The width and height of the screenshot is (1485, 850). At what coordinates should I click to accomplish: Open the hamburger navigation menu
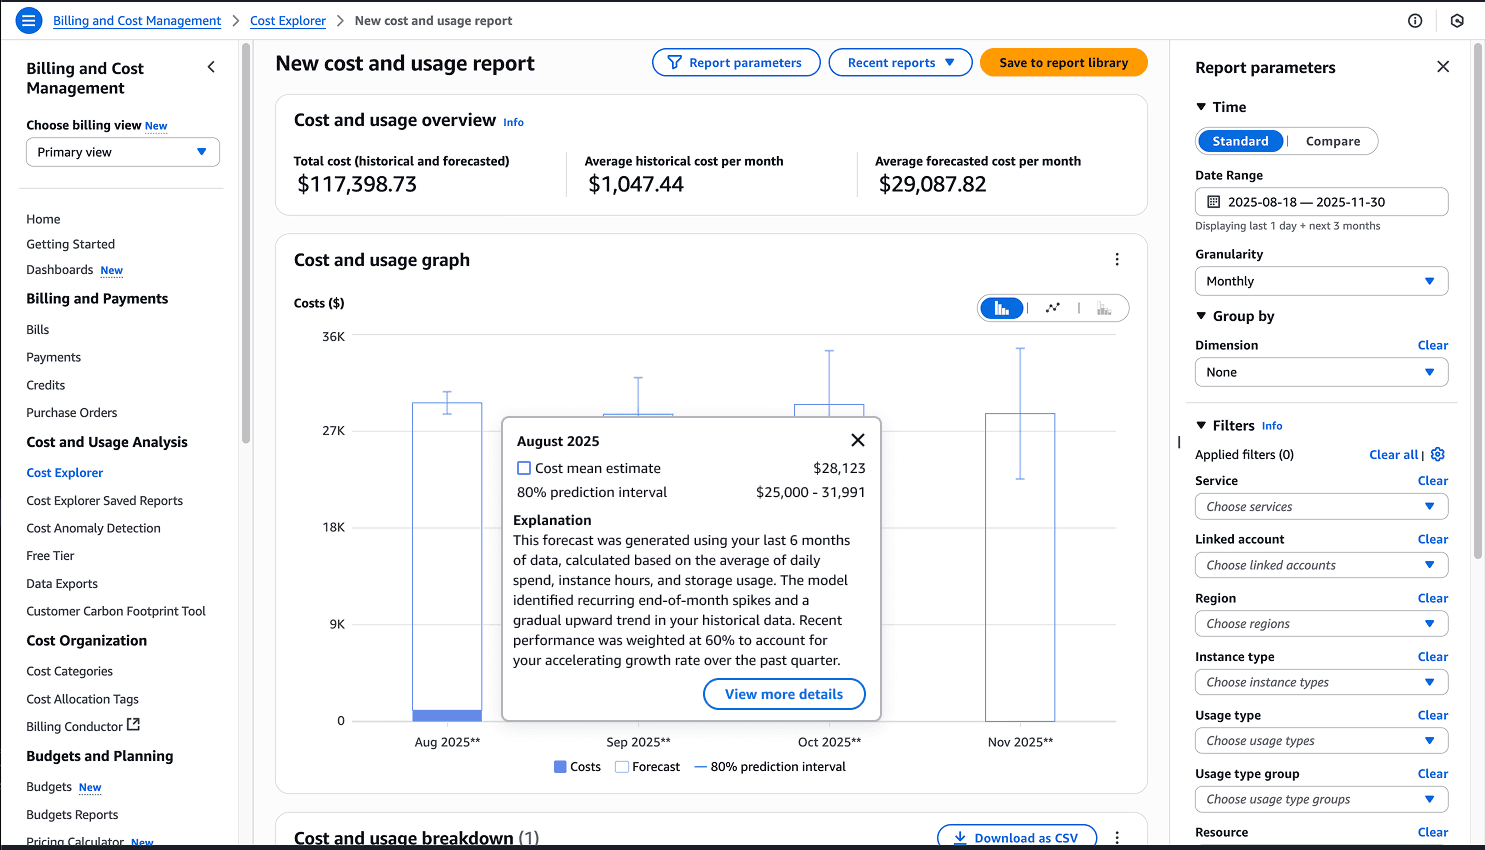(x=29, y=20)
